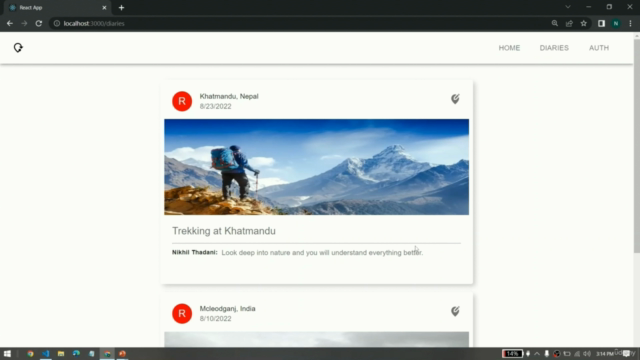640x360 pixels.
Task: Open PowerPoint from the taskbar
Action: (x=122, y=354)
